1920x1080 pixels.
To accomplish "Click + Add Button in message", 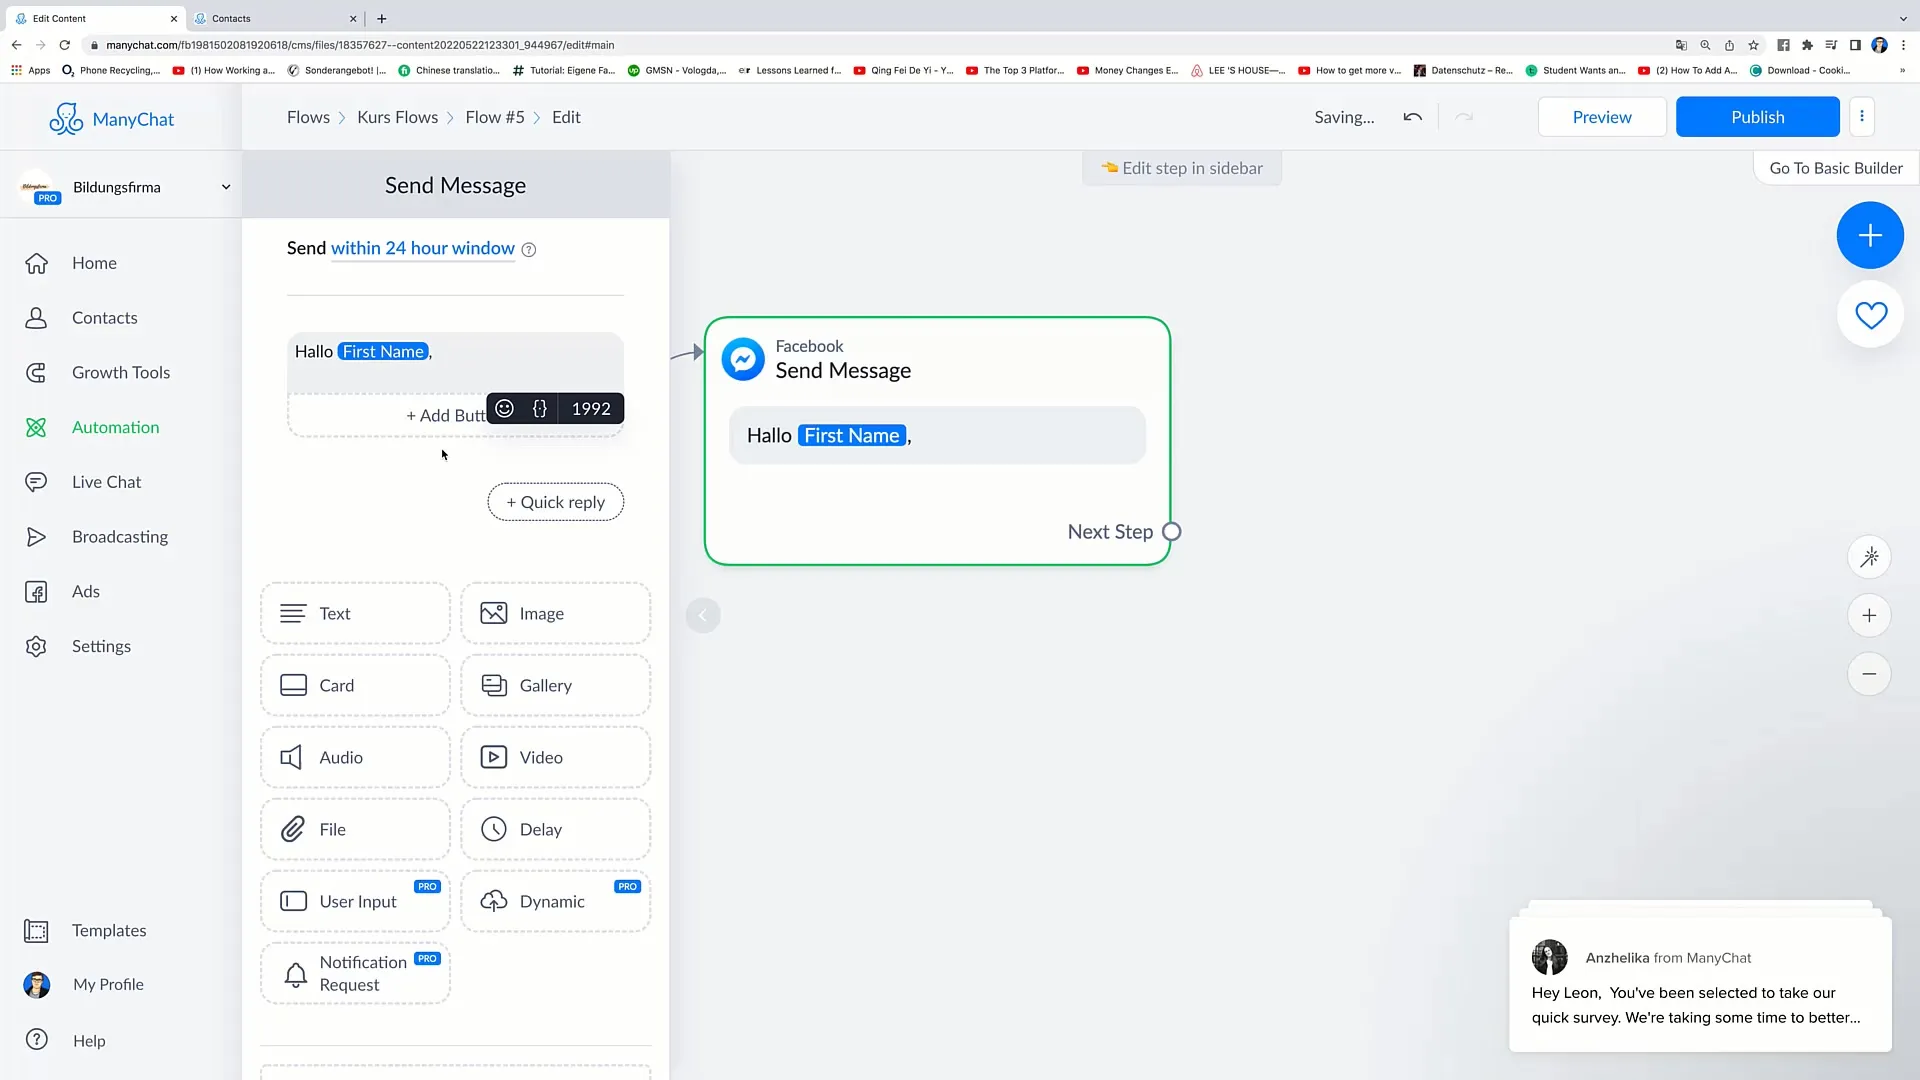I will click(x=445, y=416).
